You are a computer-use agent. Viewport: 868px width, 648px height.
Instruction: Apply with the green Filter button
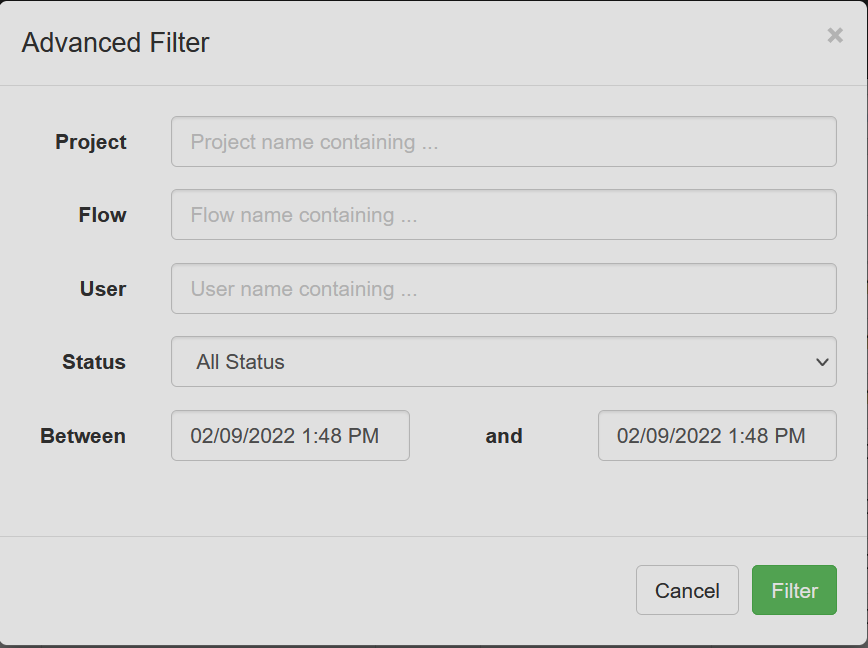click(794, 591)
